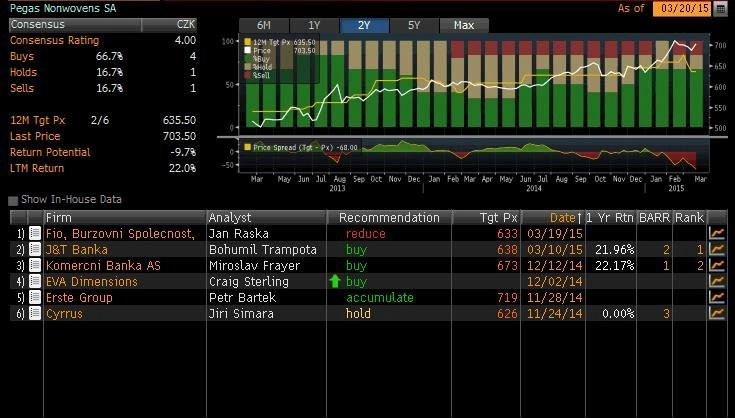Open the Komercni Banka AS firm link
Image resolution: width=735 pixels, height=418 pixels.
pyautogui.click(x=103, y=265)
